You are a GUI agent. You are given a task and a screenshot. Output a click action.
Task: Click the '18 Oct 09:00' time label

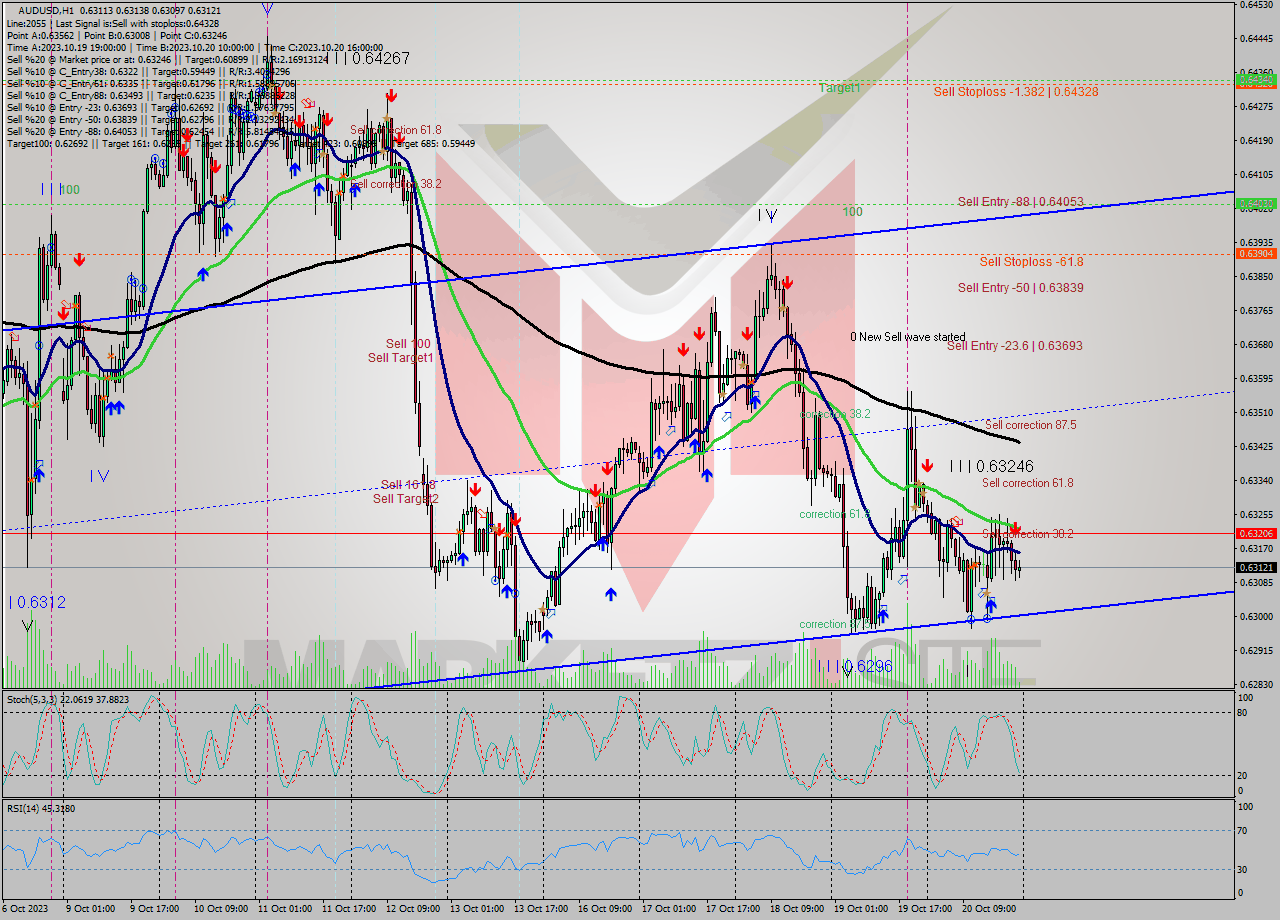point(797,908)
